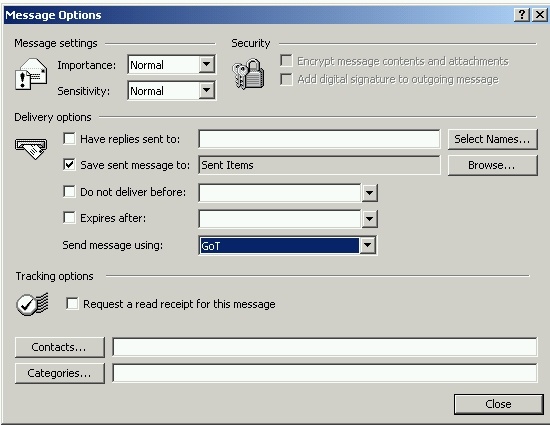This screenshot has height=425, width=550.
Task: Click the Categories text field
Action: click(325, 373)
